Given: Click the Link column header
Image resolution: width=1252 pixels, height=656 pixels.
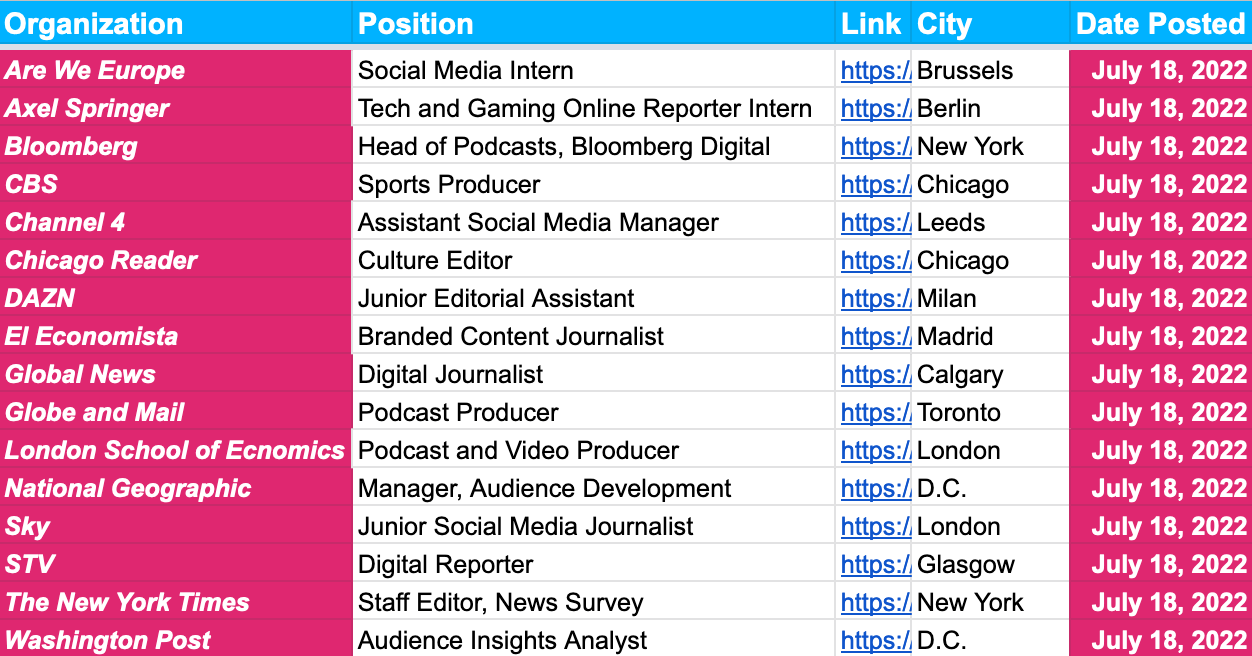Looking at the screenshot, I should 873,23.
